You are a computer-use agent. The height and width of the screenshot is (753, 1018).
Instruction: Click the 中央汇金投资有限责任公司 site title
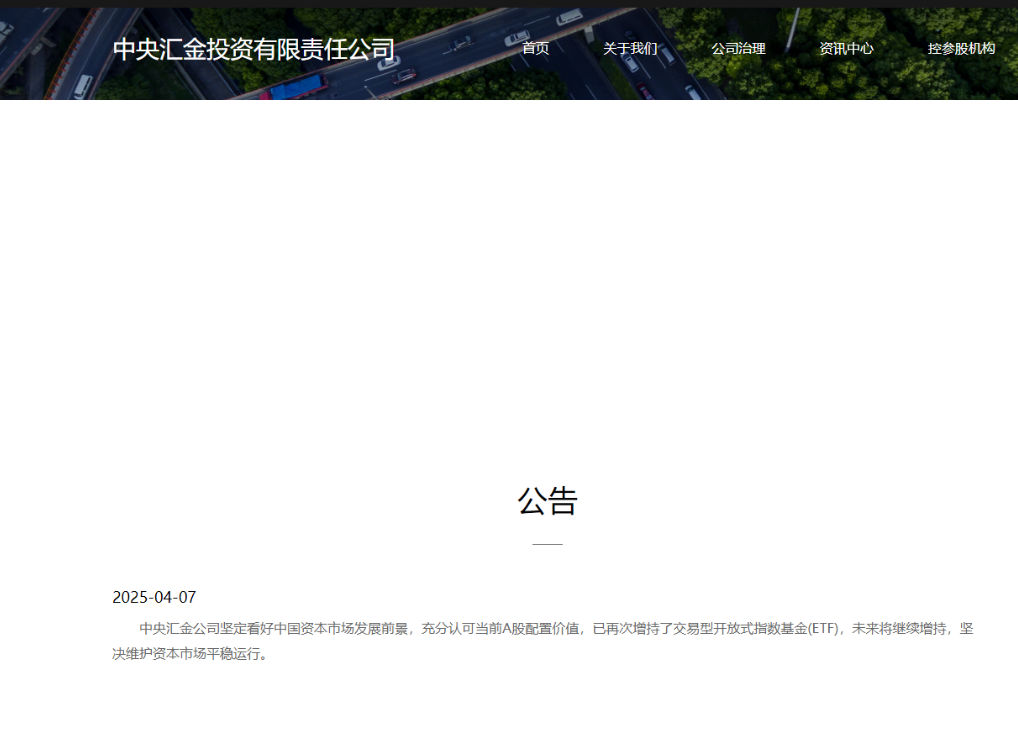click(254, 49)
